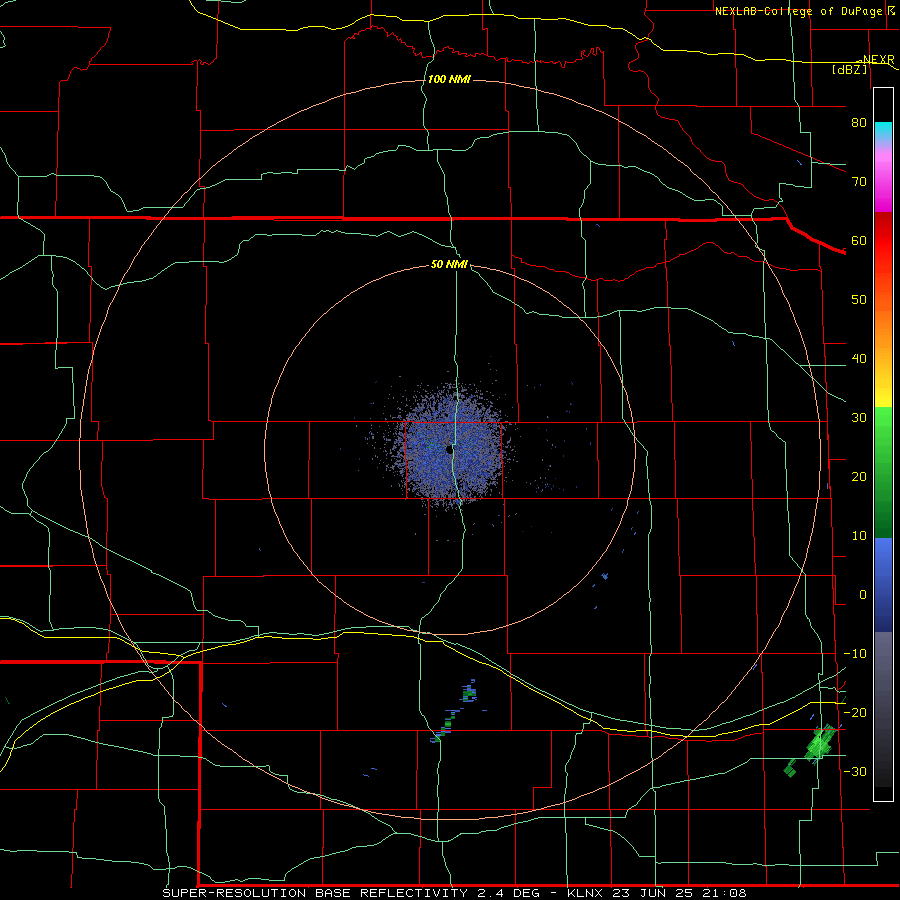Viewport: 900px width, 900px height.
Task: Click the 60 value on the dBZ scale
Action: click(859, 240)
